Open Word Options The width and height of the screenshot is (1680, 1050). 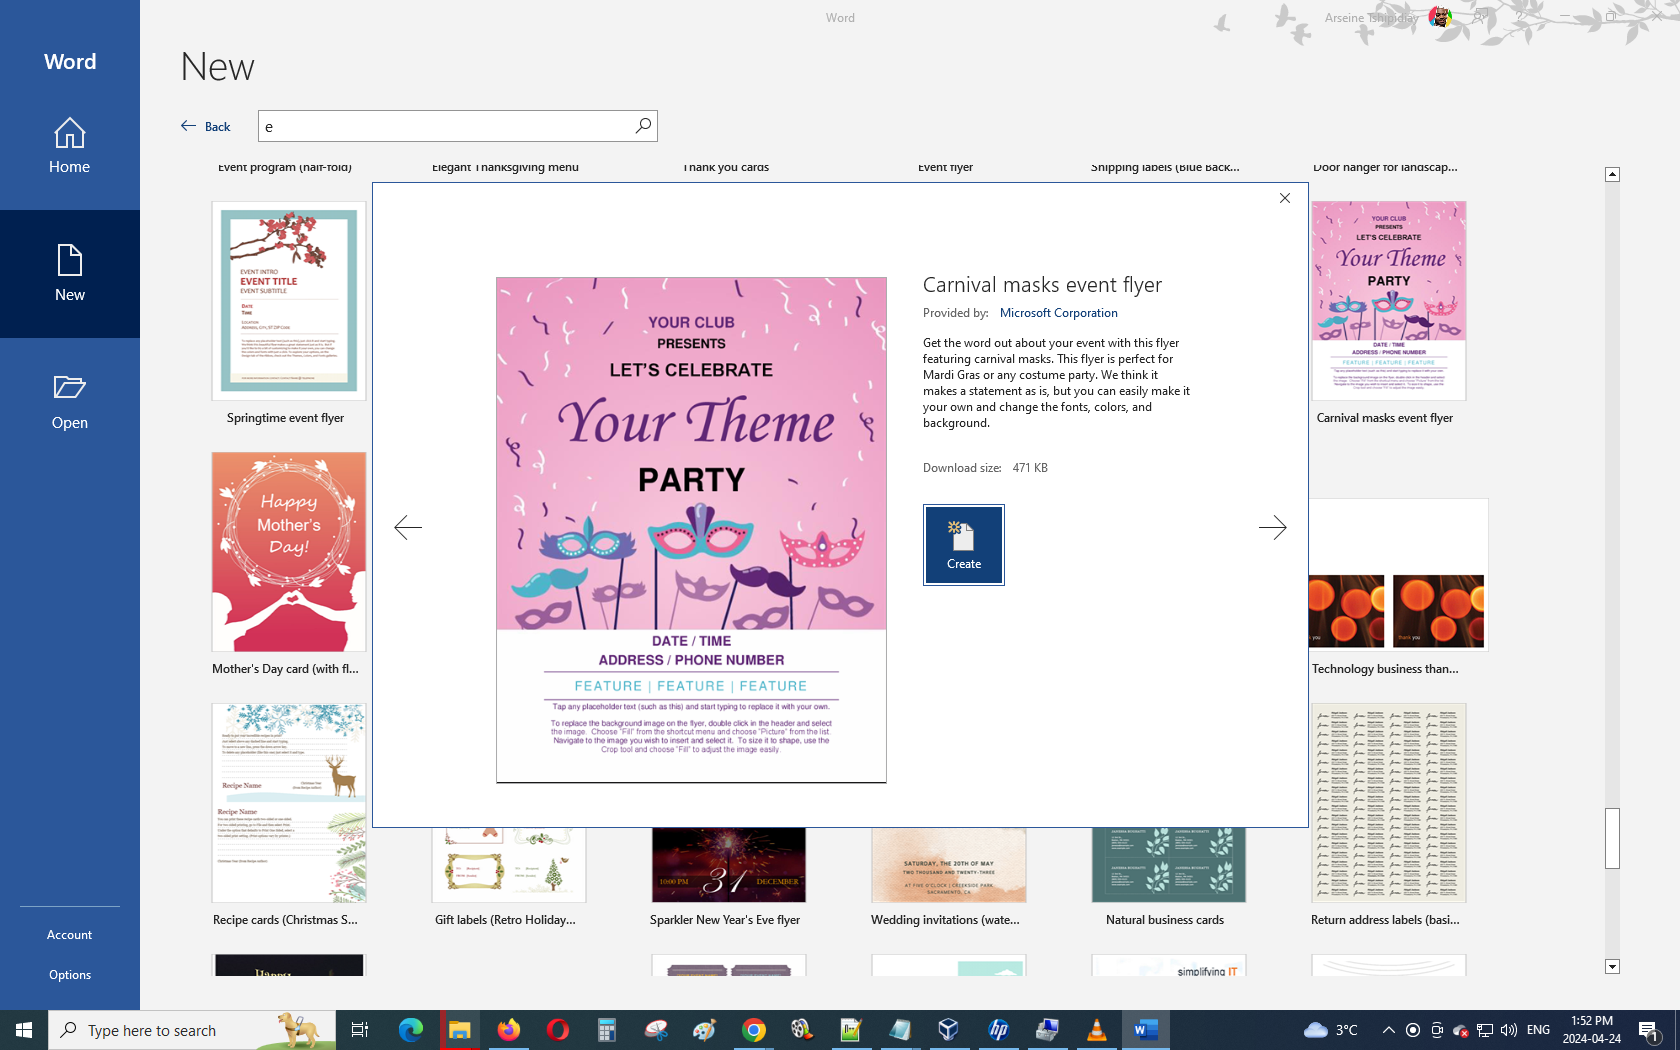tap(70, 975)
